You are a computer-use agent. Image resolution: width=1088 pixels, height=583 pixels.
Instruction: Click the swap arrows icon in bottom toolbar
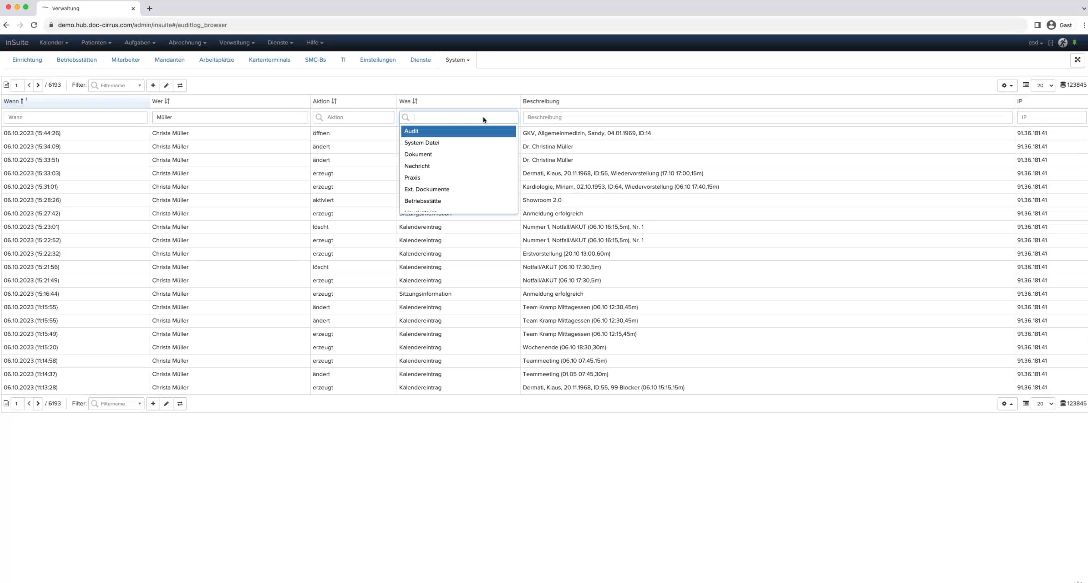click(180, 403)
